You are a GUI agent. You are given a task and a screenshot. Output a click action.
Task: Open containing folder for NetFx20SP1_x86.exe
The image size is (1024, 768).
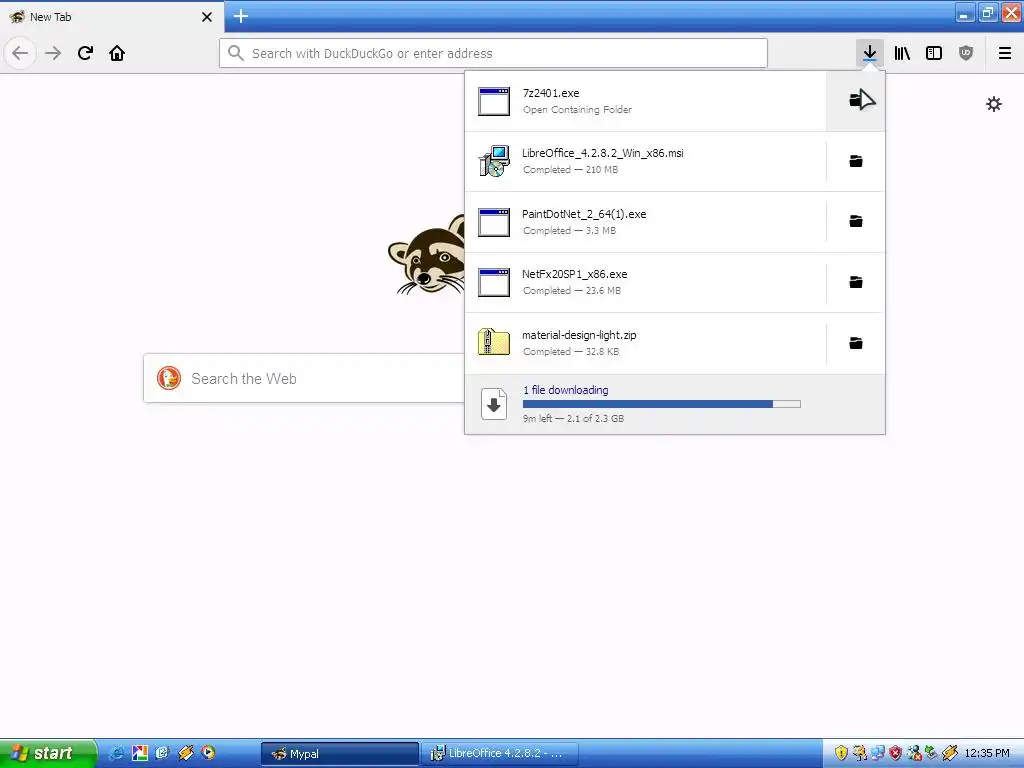(x=856, y=282)
